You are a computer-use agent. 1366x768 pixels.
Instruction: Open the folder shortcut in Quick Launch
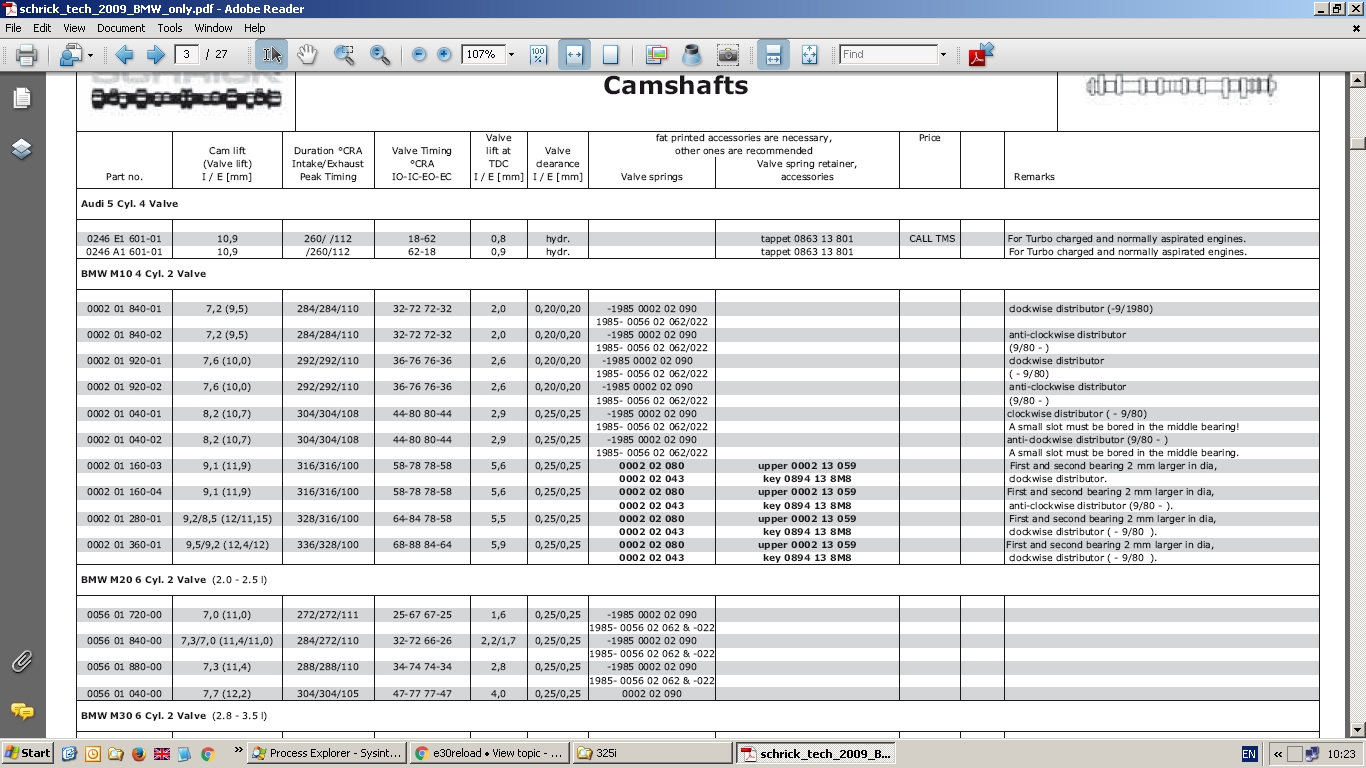click(115, 754)
